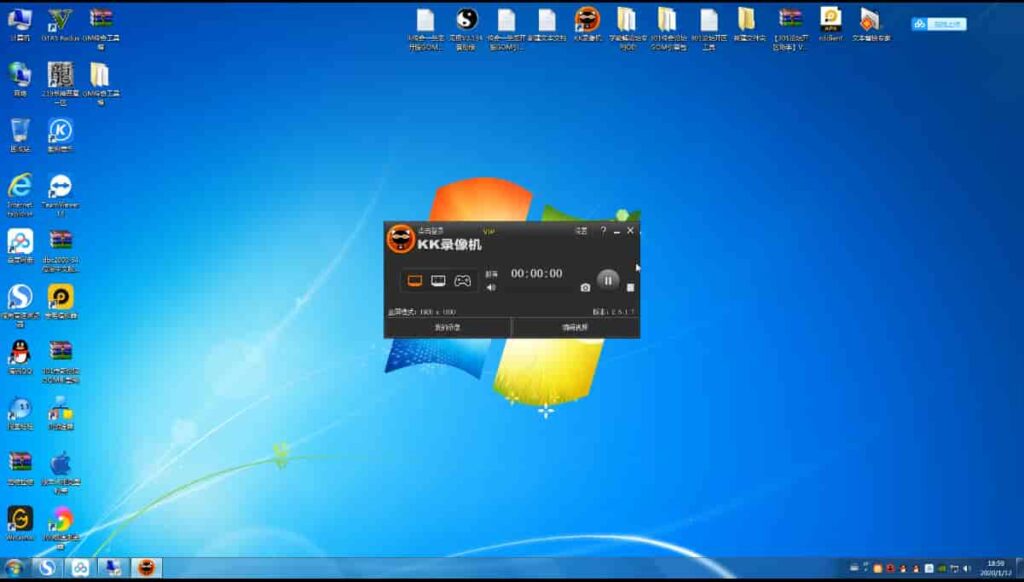The width and height of the screenshot is (1024, 582).
Task: Click the Windows Start button
Action: pyautogui.click(x=14, y=568)
